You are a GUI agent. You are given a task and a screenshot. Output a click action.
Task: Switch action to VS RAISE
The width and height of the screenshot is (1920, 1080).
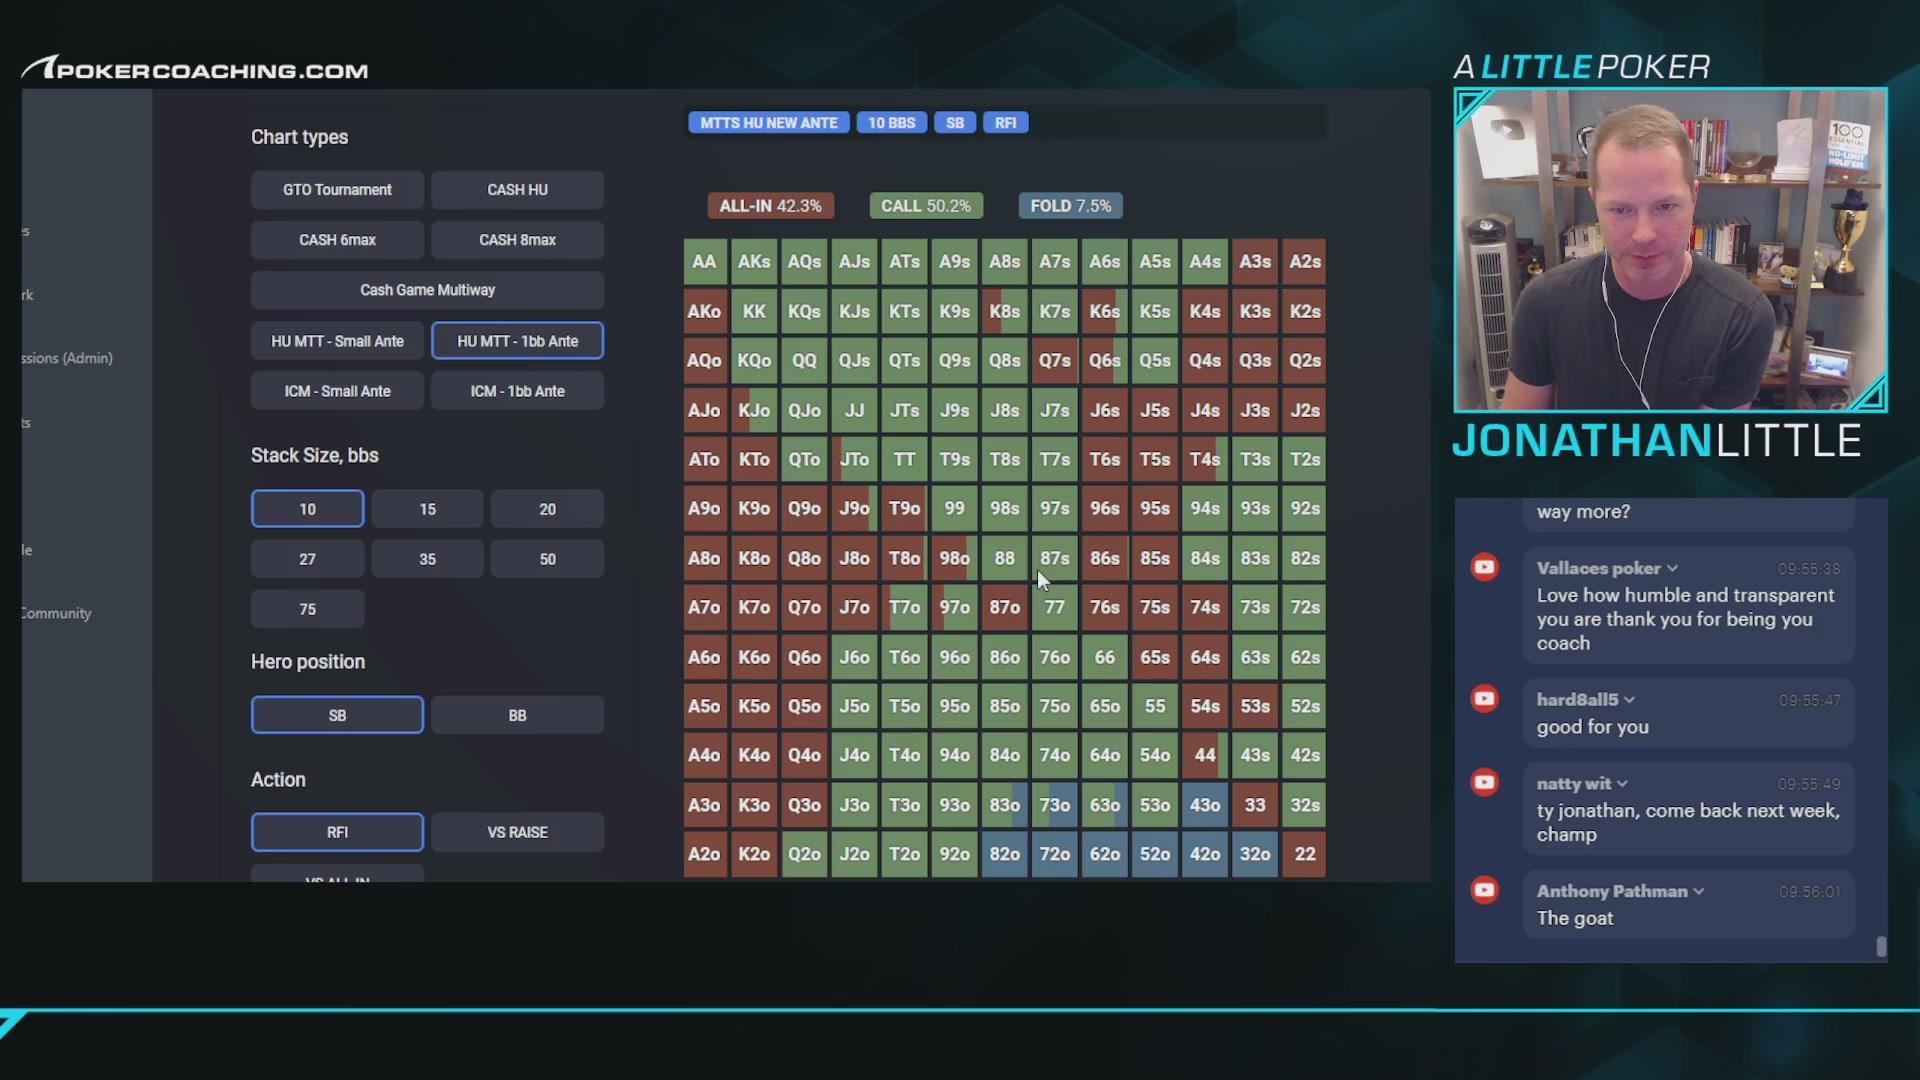[517, 832]
